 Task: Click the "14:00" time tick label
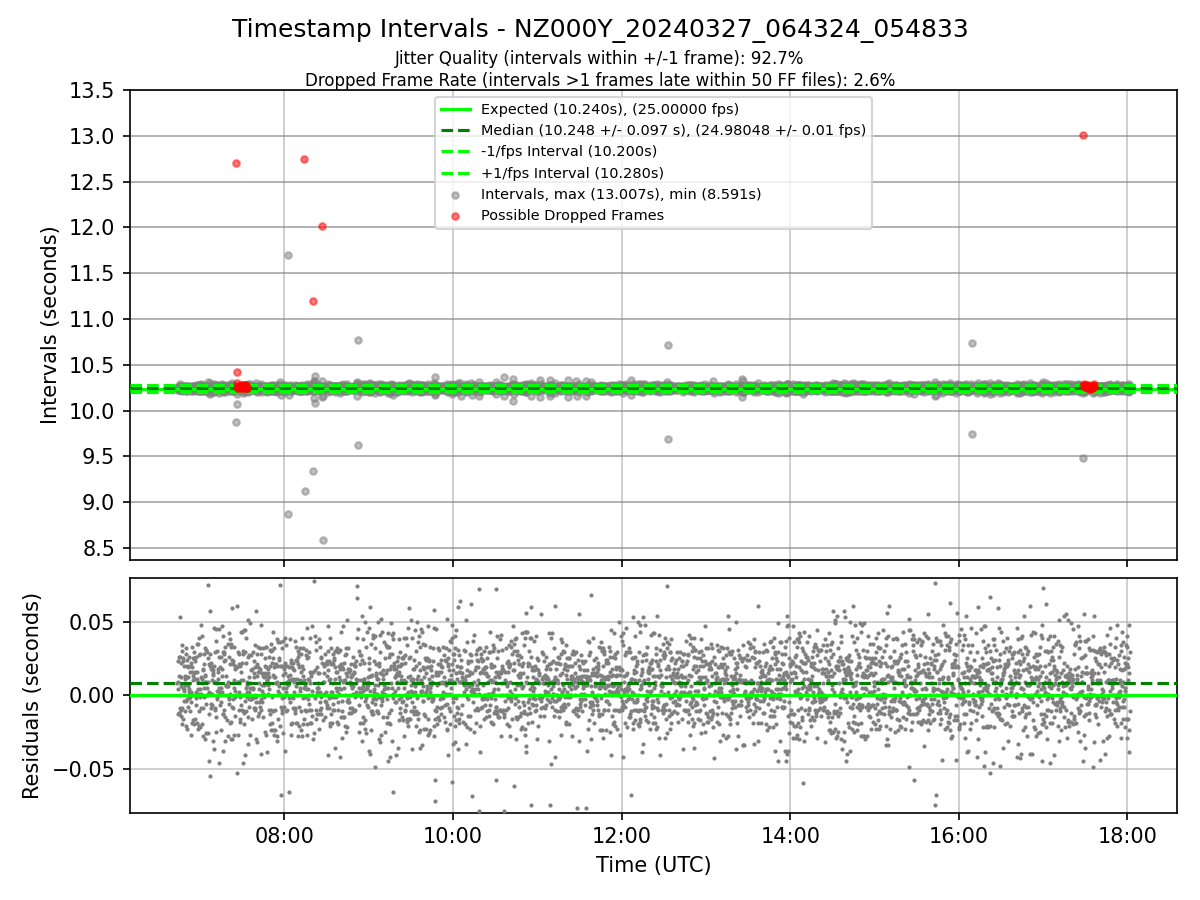[790, 835]
